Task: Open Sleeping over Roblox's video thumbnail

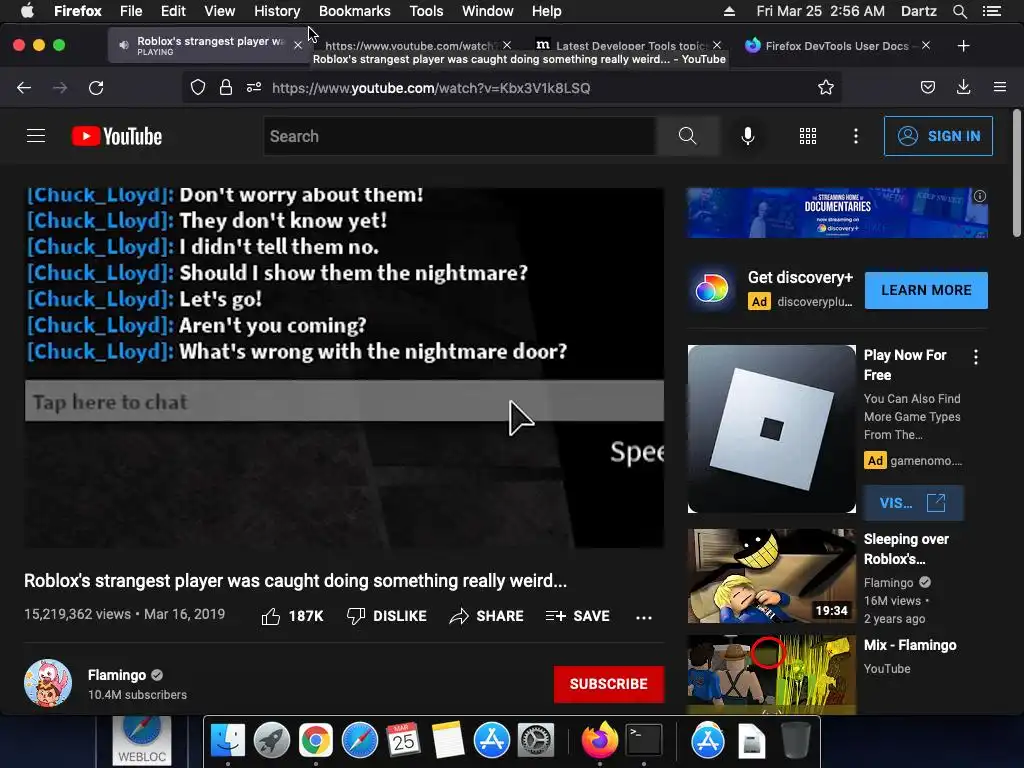Action: click(771, 575)
